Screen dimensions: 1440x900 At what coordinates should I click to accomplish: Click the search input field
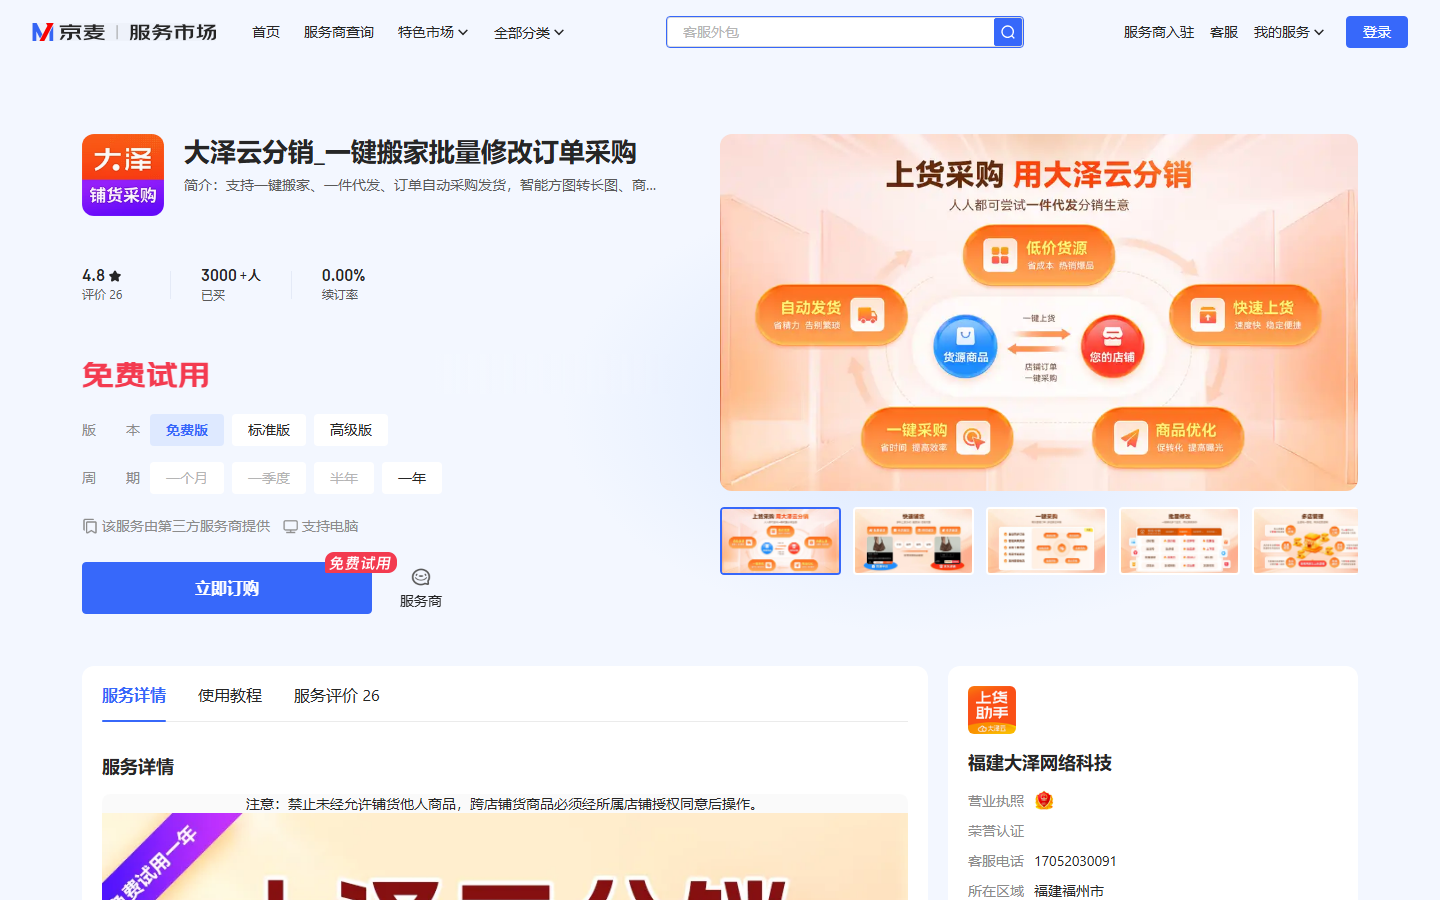830,32
